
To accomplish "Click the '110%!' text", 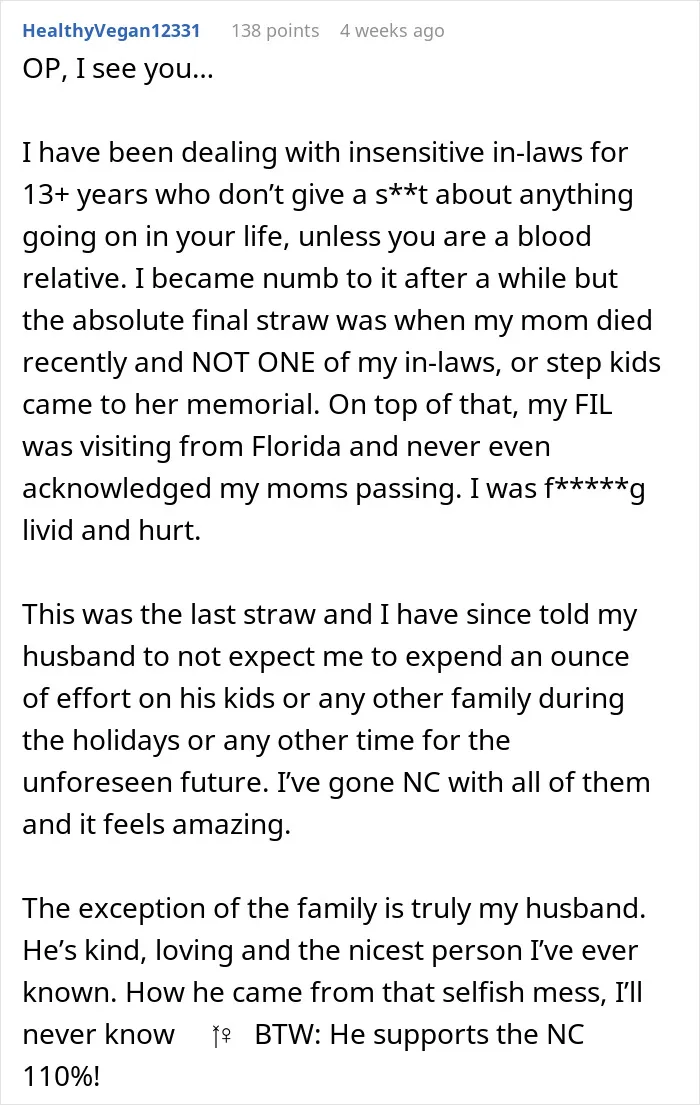I will [x=61, y=1076].
